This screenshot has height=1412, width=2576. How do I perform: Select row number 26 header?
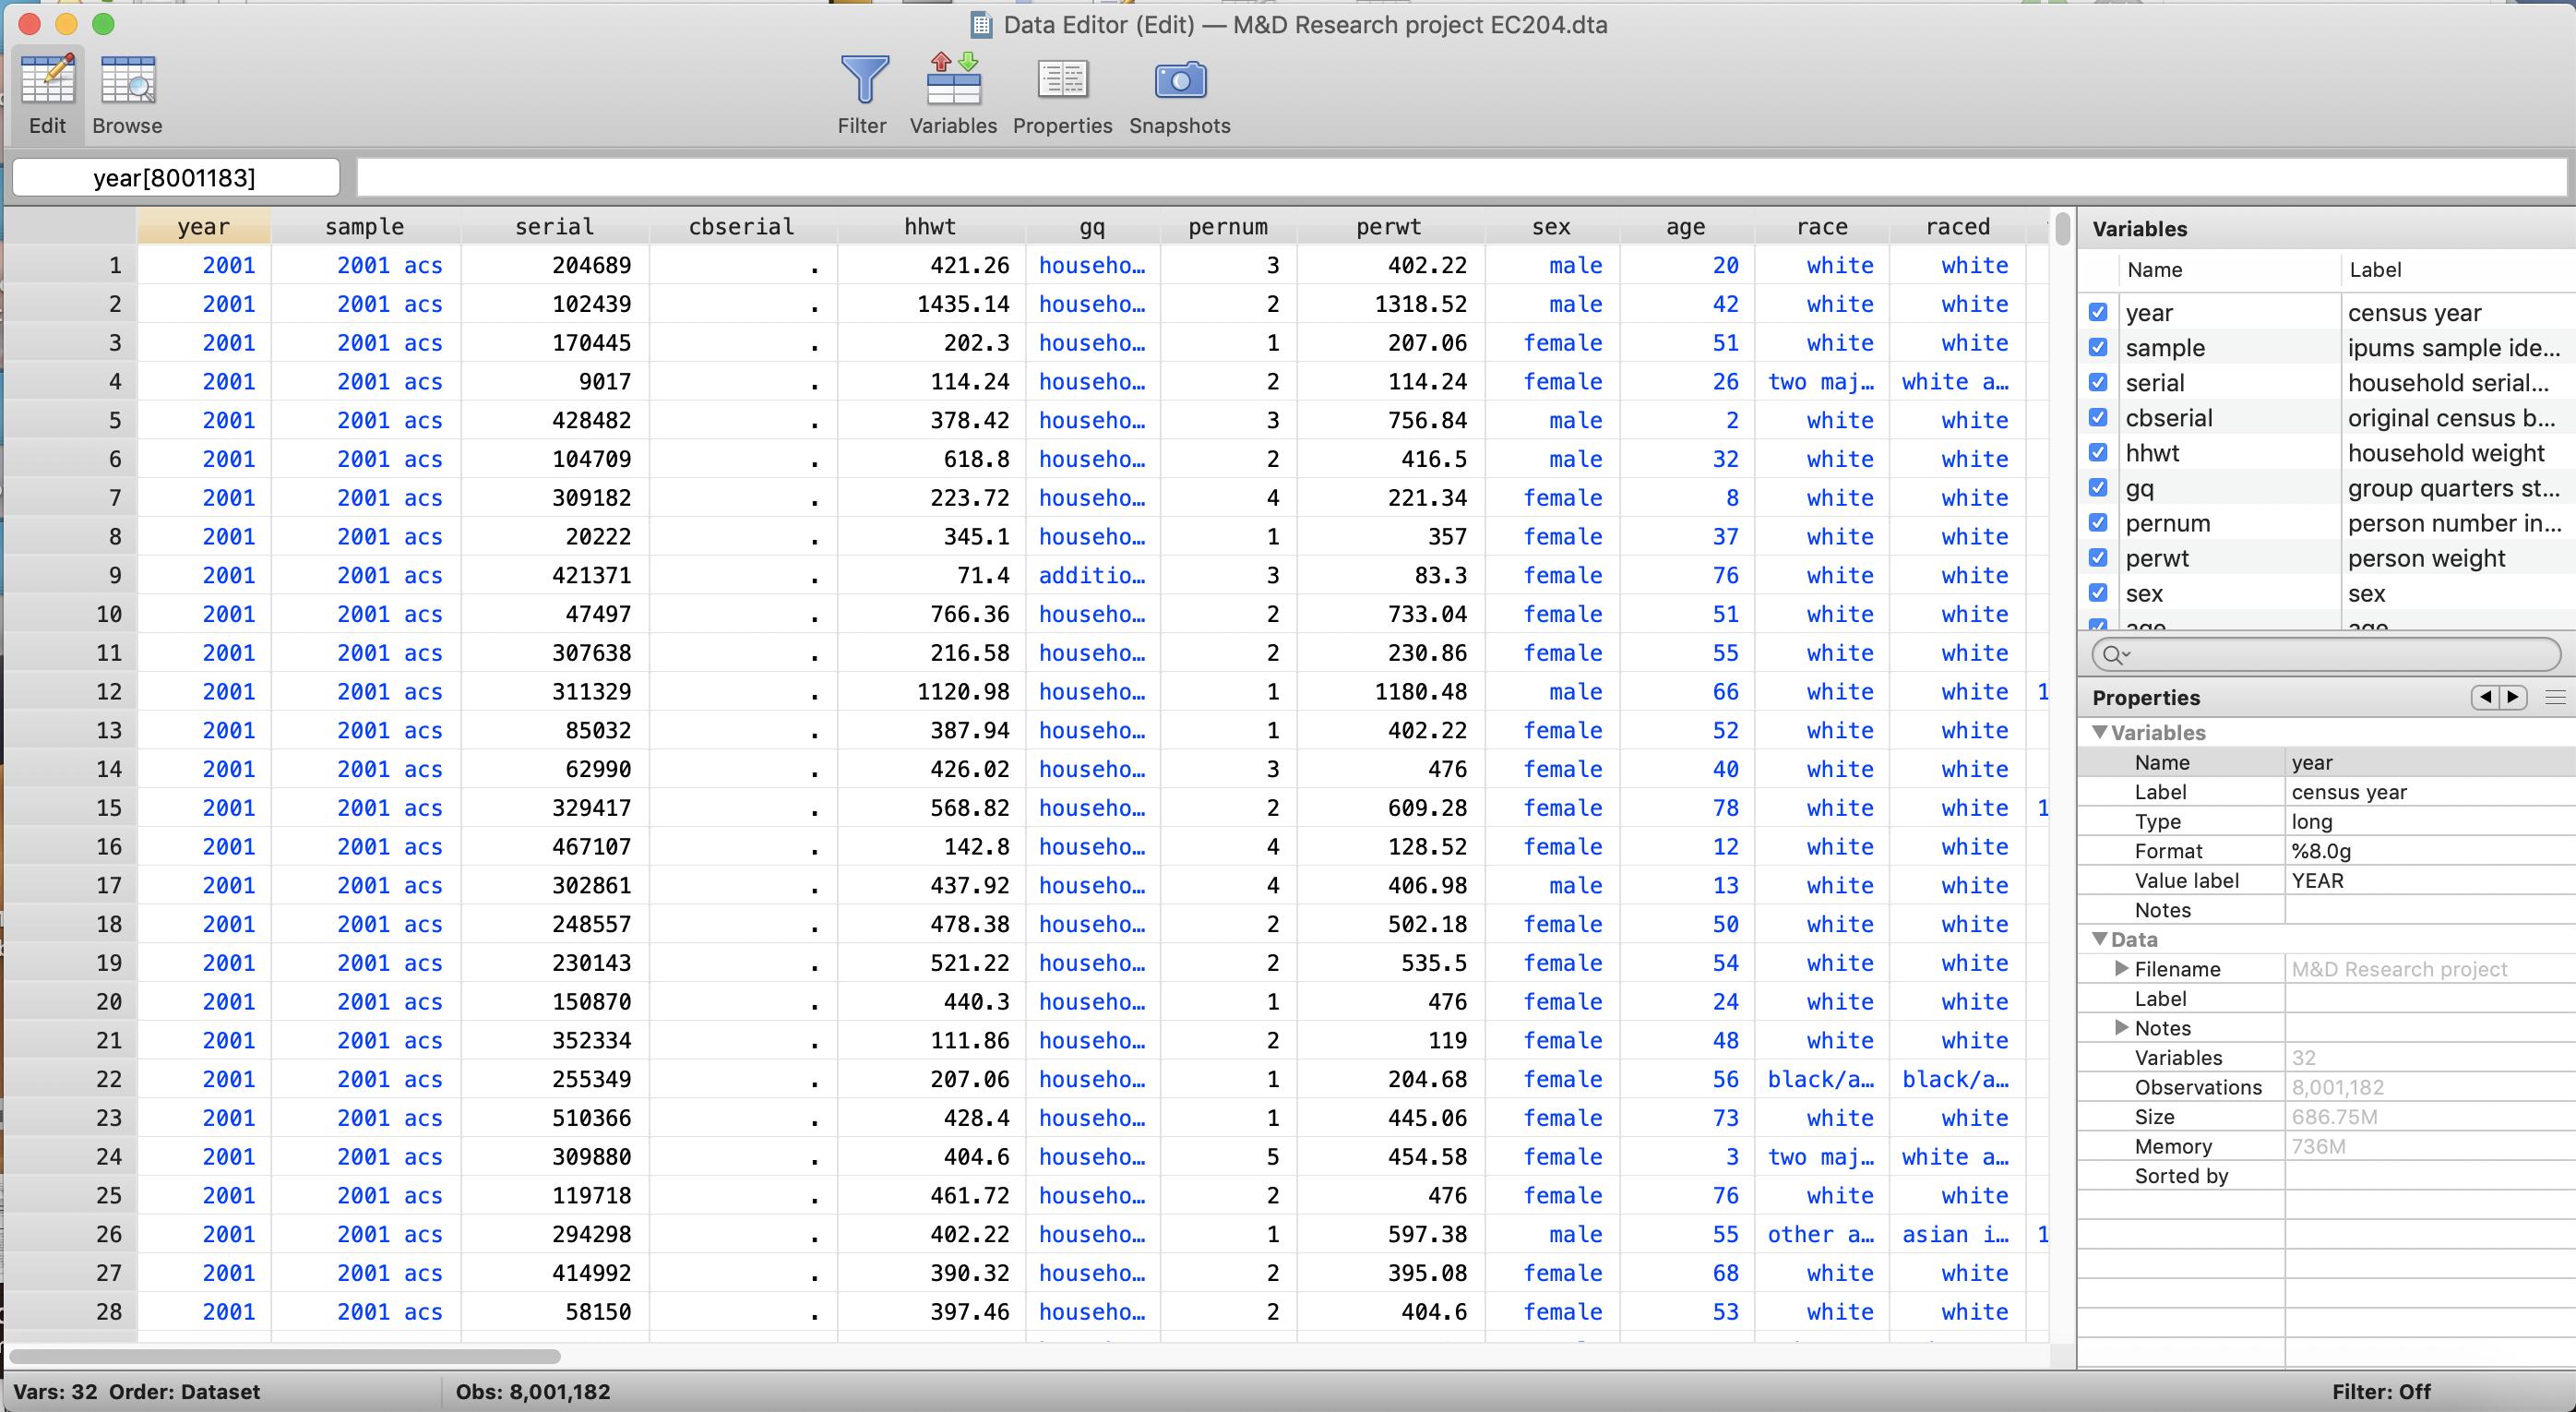(x=70, y=1234)
